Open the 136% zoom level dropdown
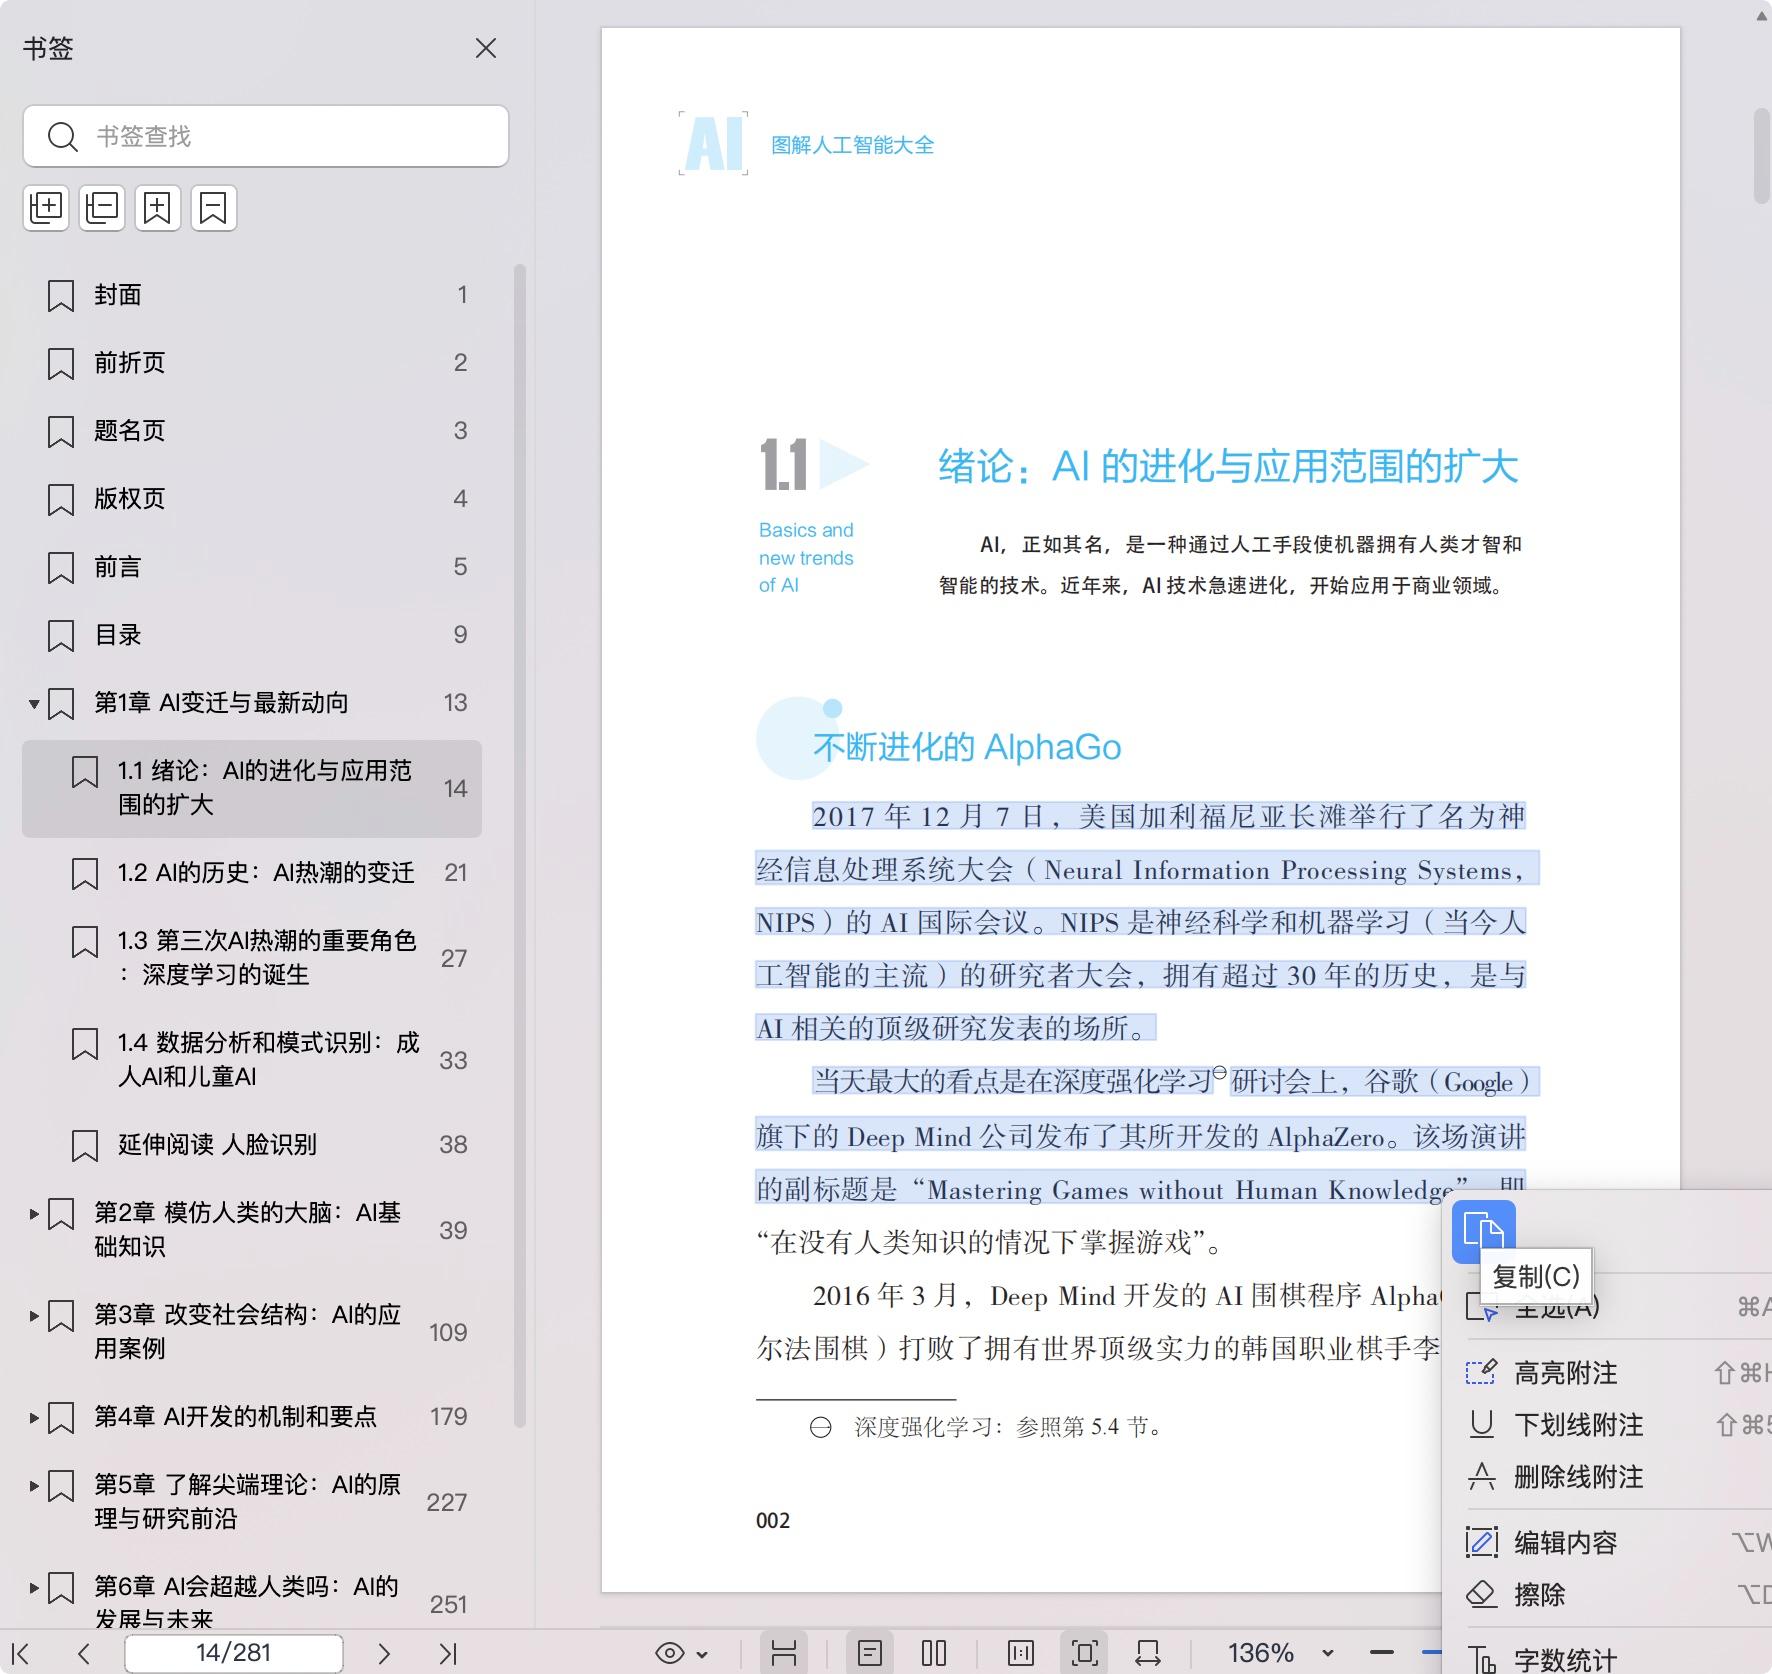The height and width of the screenshot is (1674, 1772). (1327, 1654)
